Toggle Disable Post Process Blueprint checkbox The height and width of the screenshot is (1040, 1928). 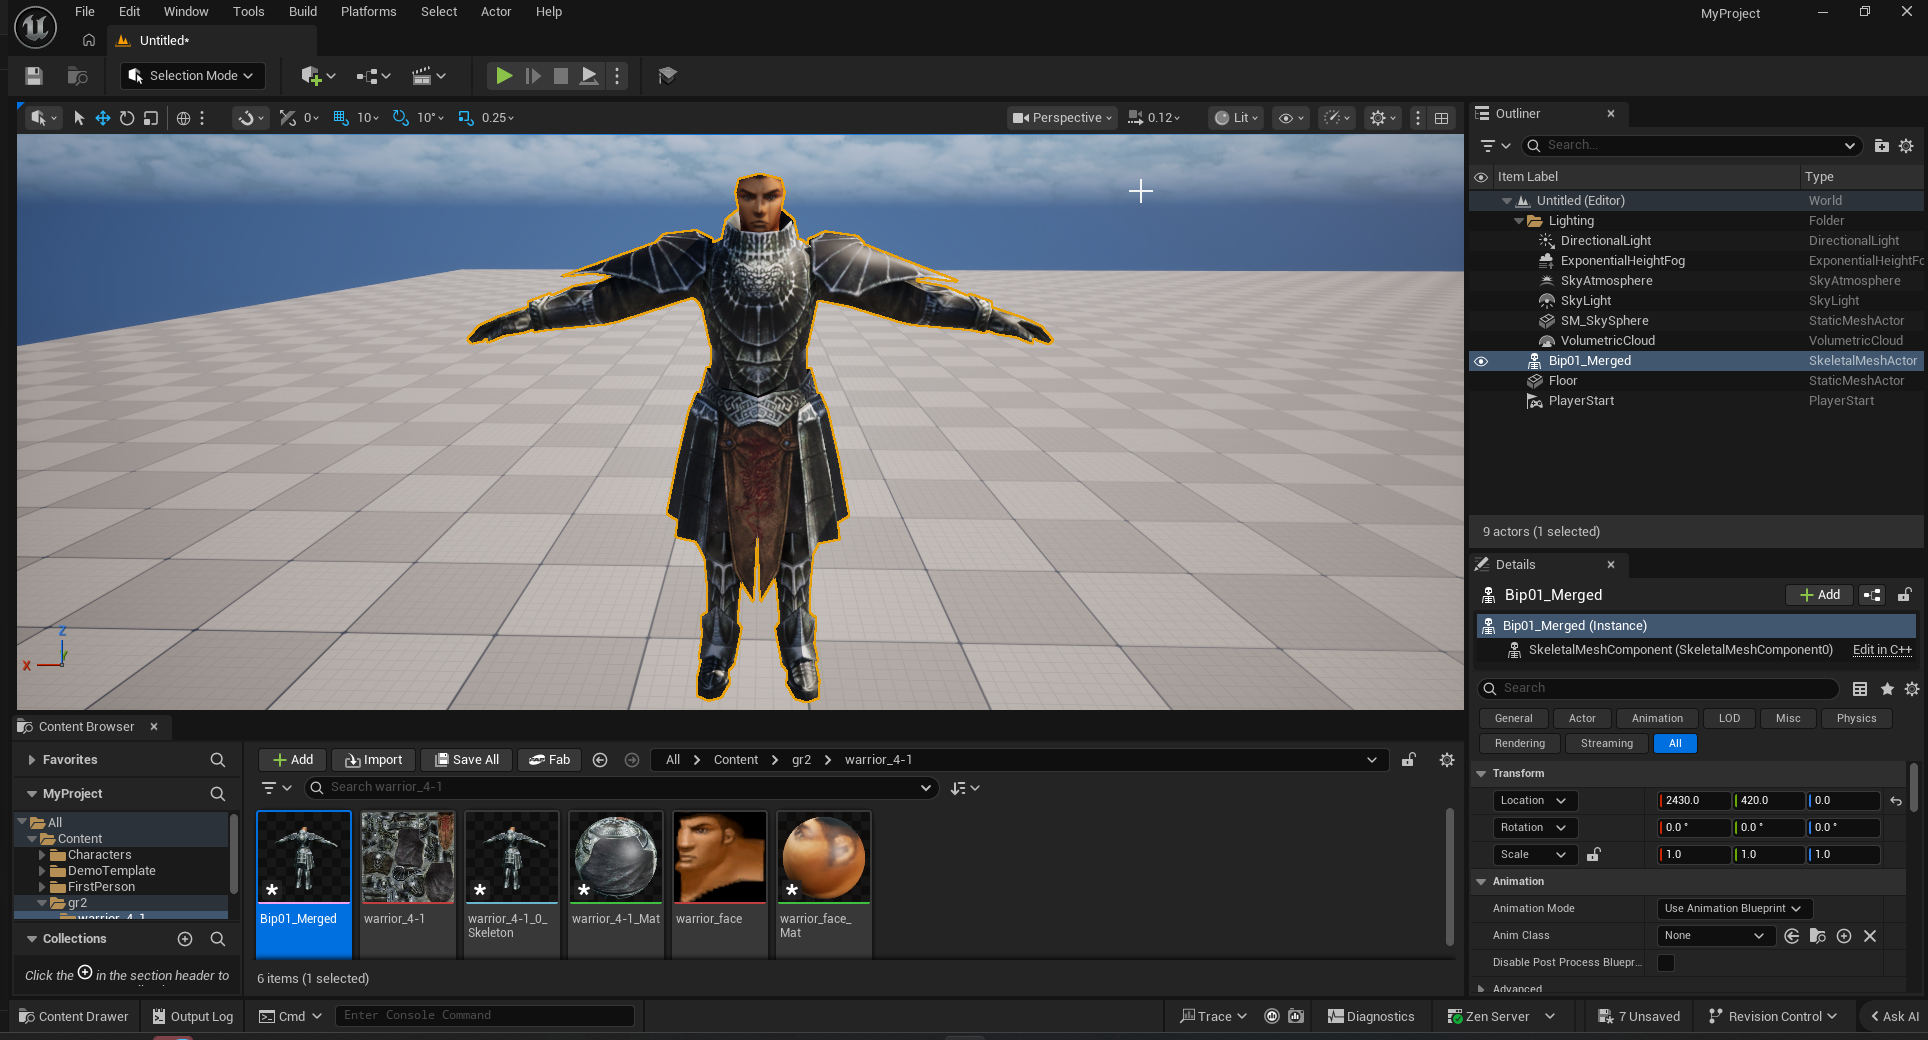(1666, 963)
